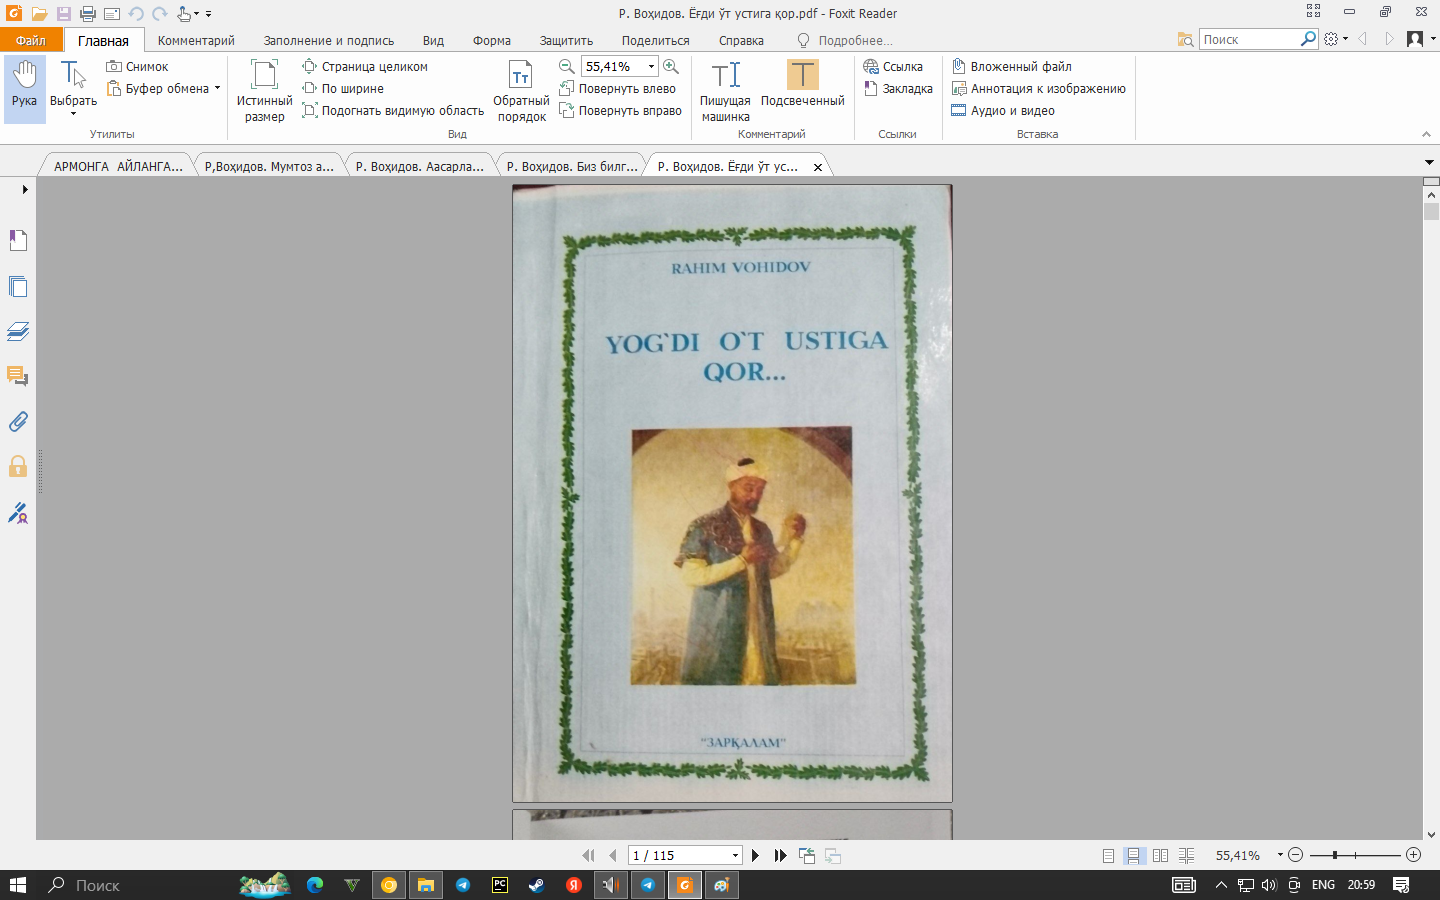Close the Р. Воҳидов. Ёғди ўт document tab
The width and height of the screenshot is (1440, 900).
tap(818, 167)
